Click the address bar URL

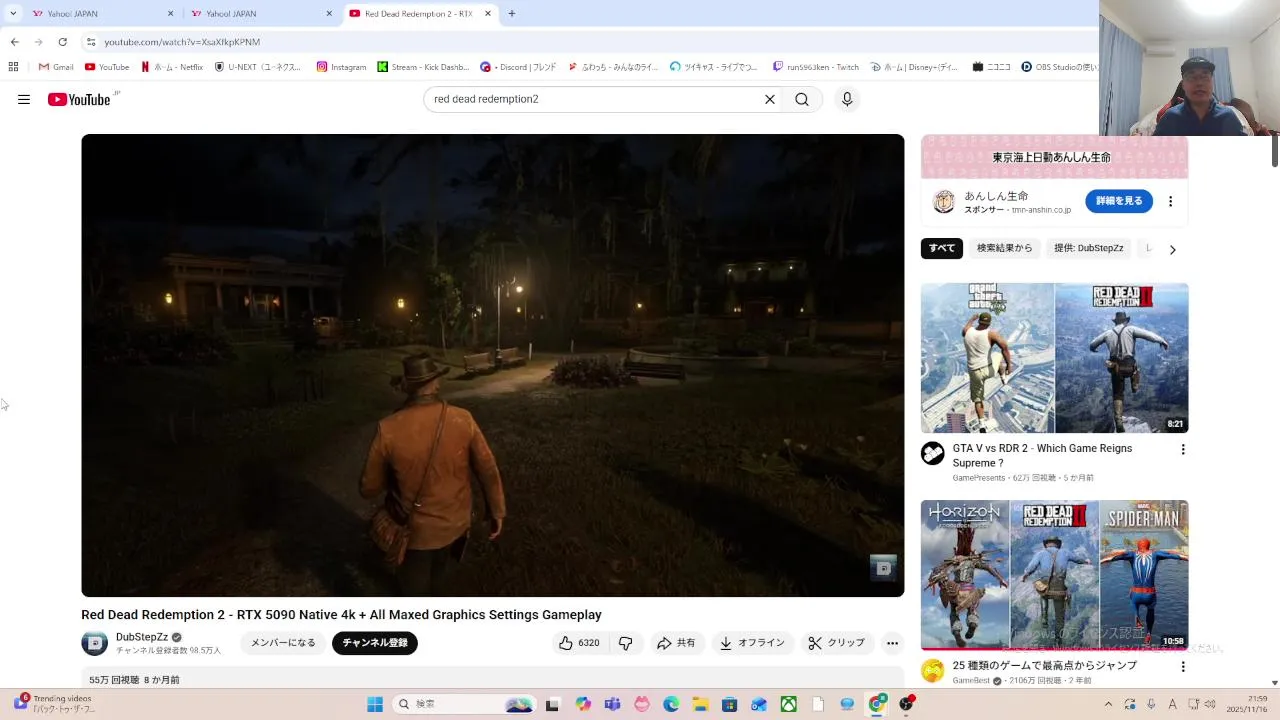[182, 42]
